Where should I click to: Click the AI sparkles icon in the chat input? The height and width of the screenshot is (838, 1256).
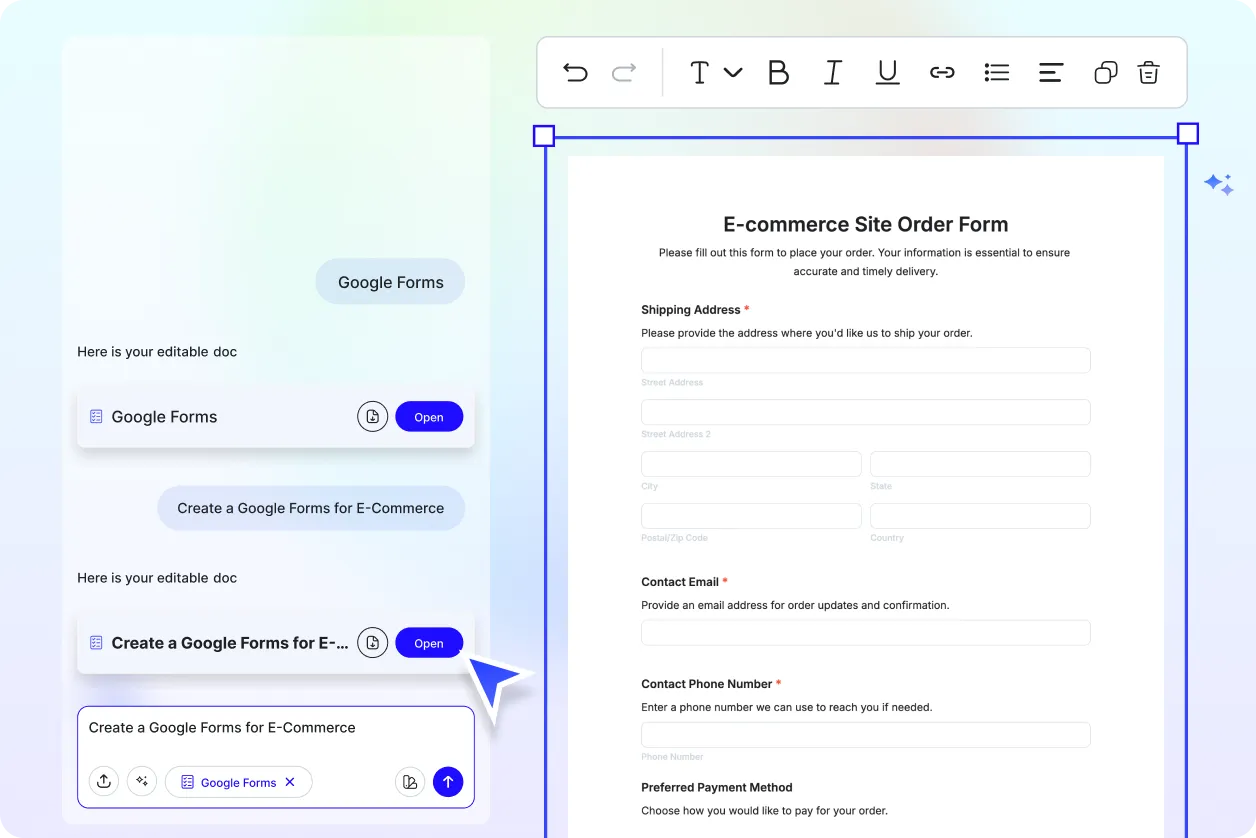point(142,781)
